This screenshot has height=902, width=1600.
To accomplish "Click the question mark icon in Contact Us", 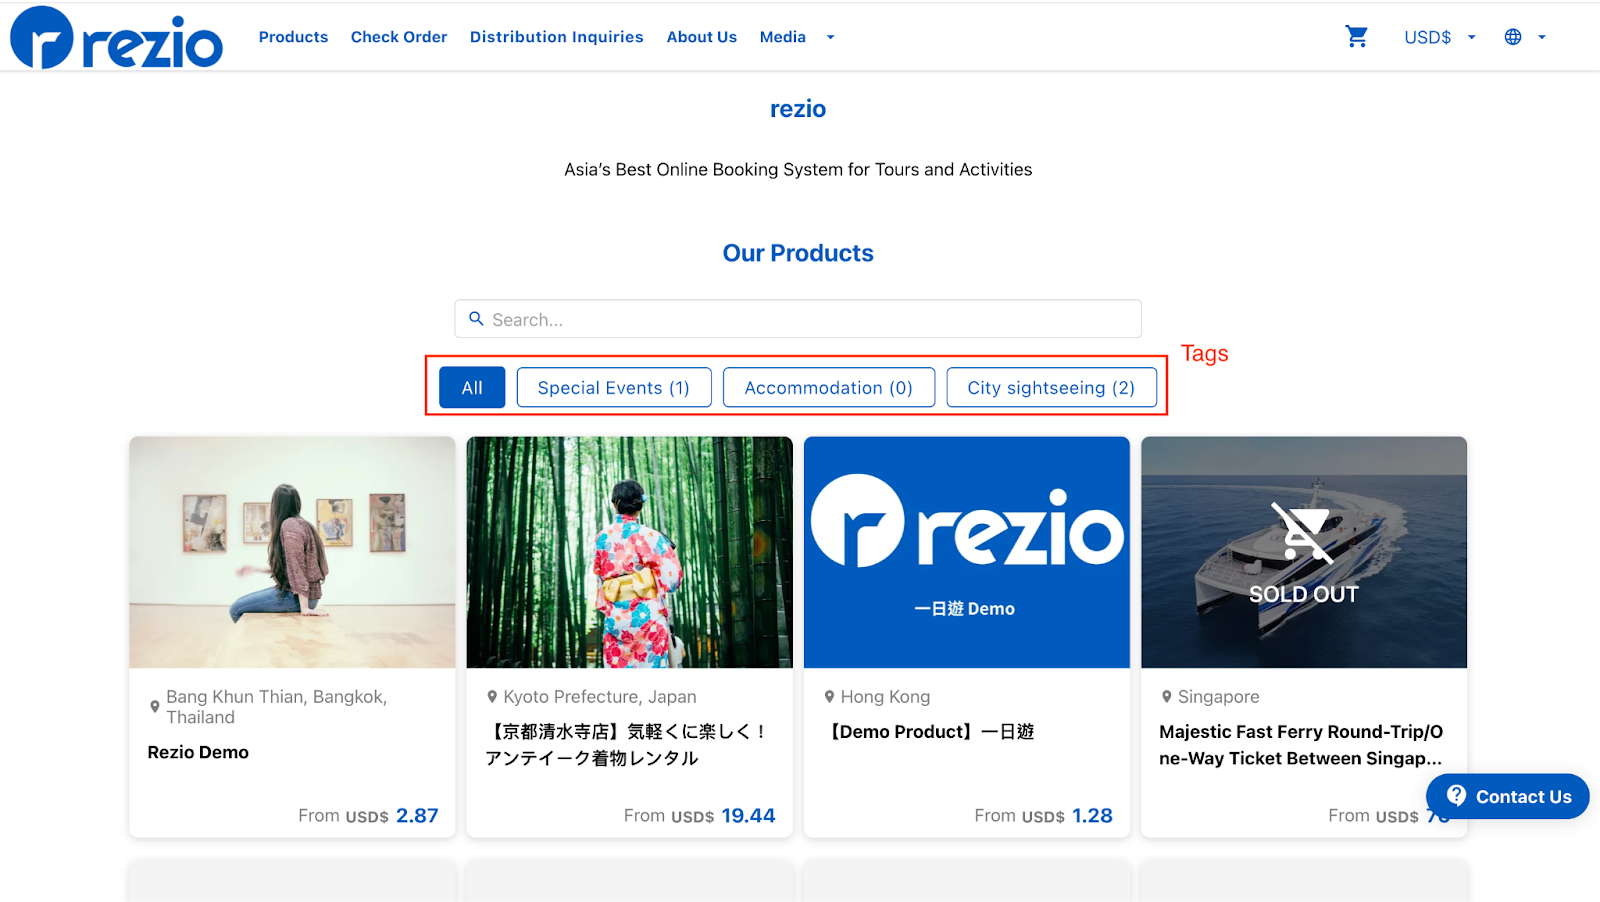I will [1456, 795].
